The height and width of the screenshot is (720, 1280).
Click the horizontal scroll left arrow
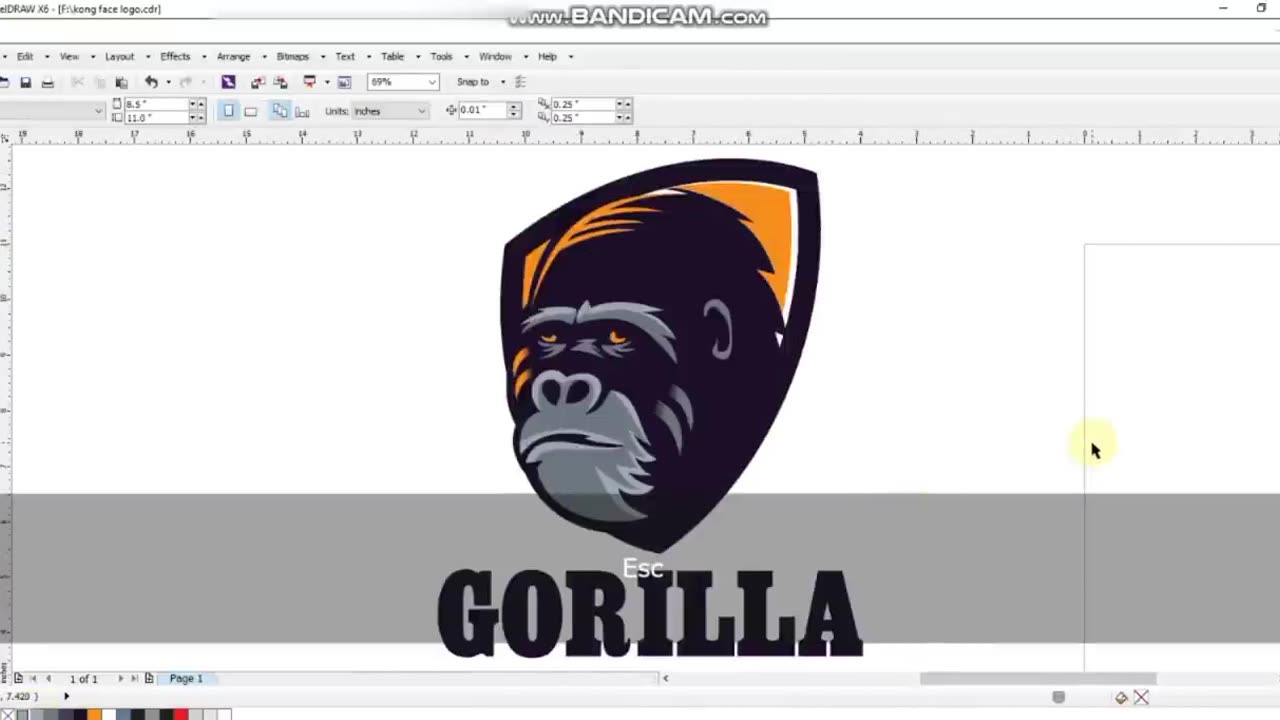(x=665, y=679)
